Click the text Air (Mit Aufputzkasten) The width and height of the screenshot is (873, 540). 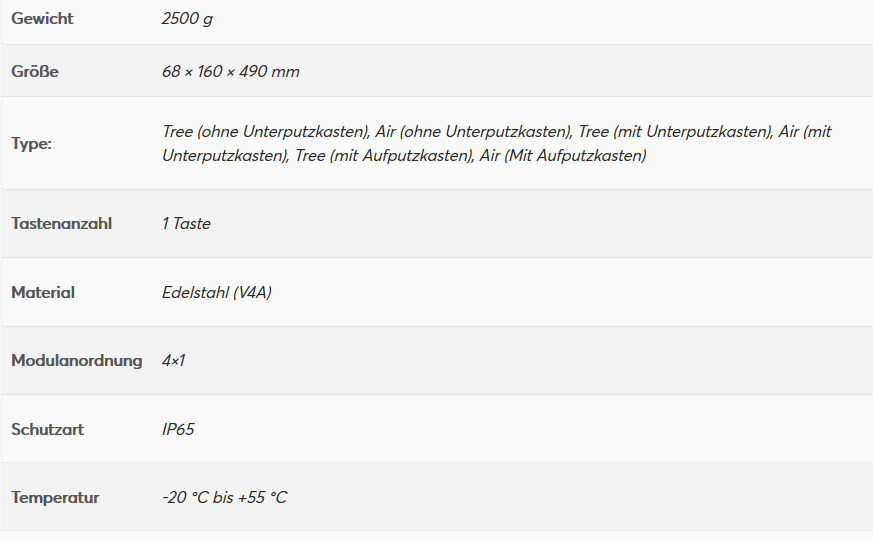[x=562, y=156]
